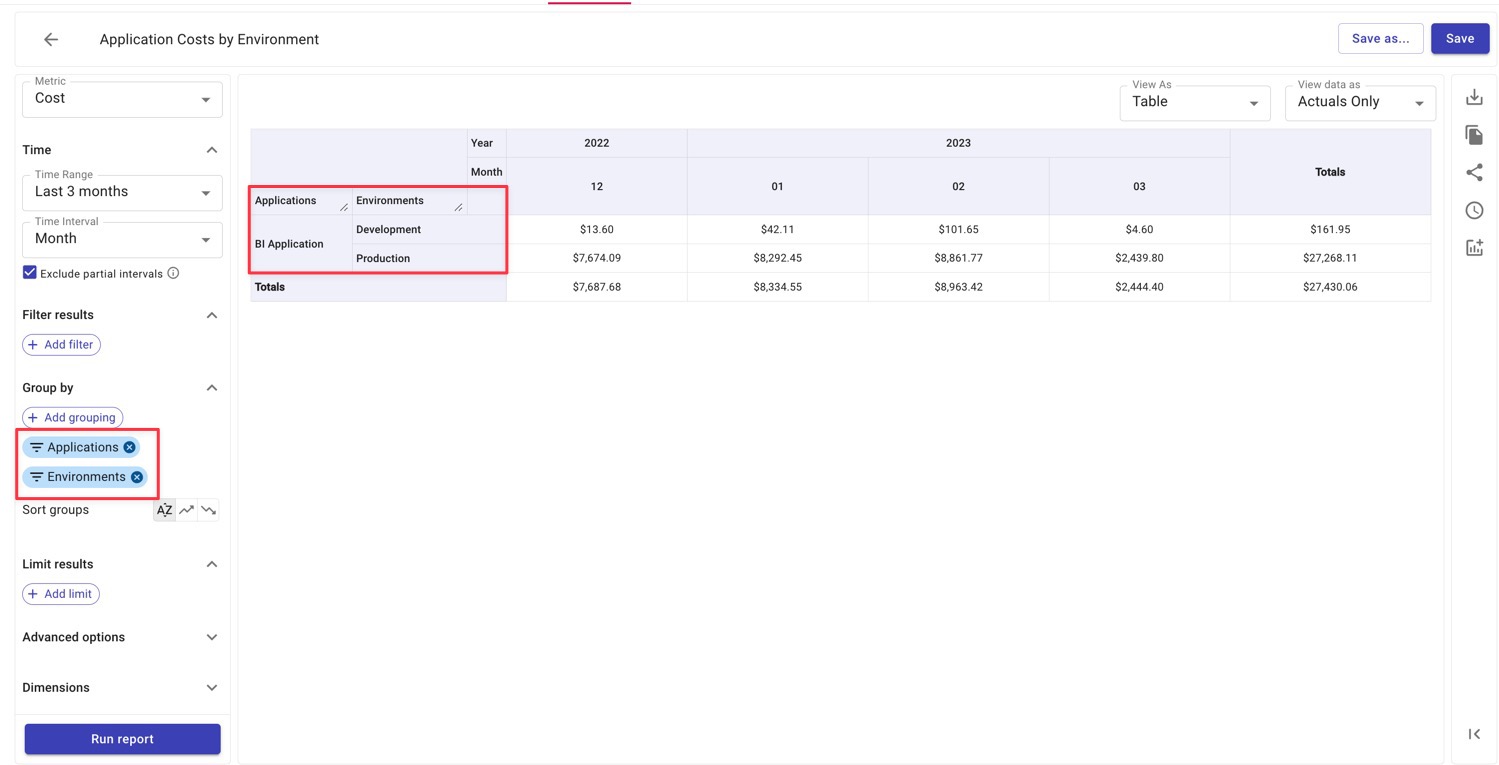Open the schedule clock icon
The image size is (1499, 765).
[1474, 210]
